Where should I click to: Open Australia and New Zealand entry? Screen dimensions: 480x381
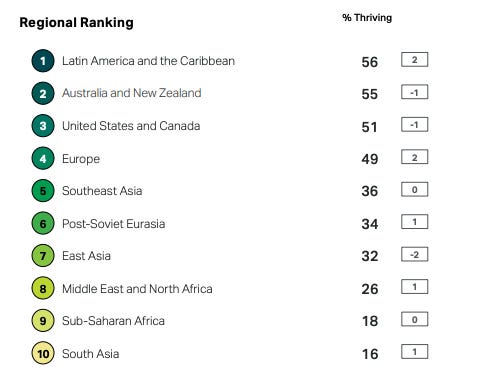pyautogui.click(x=132, y=93)
